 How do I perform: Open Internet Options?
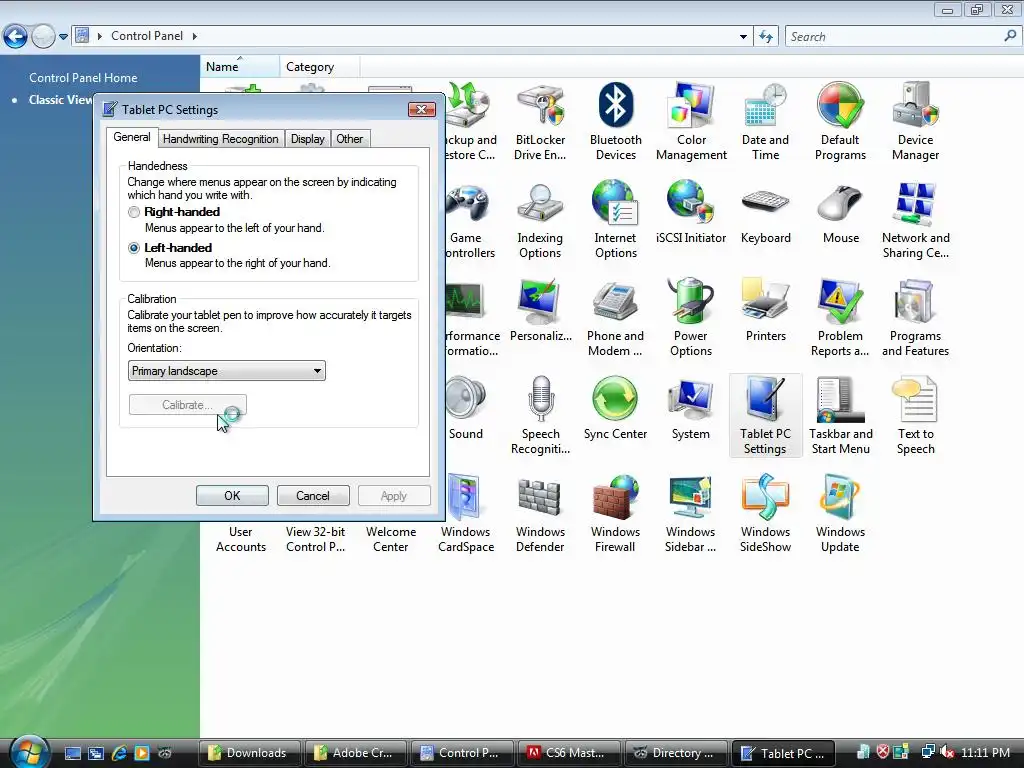coord(615,221)
